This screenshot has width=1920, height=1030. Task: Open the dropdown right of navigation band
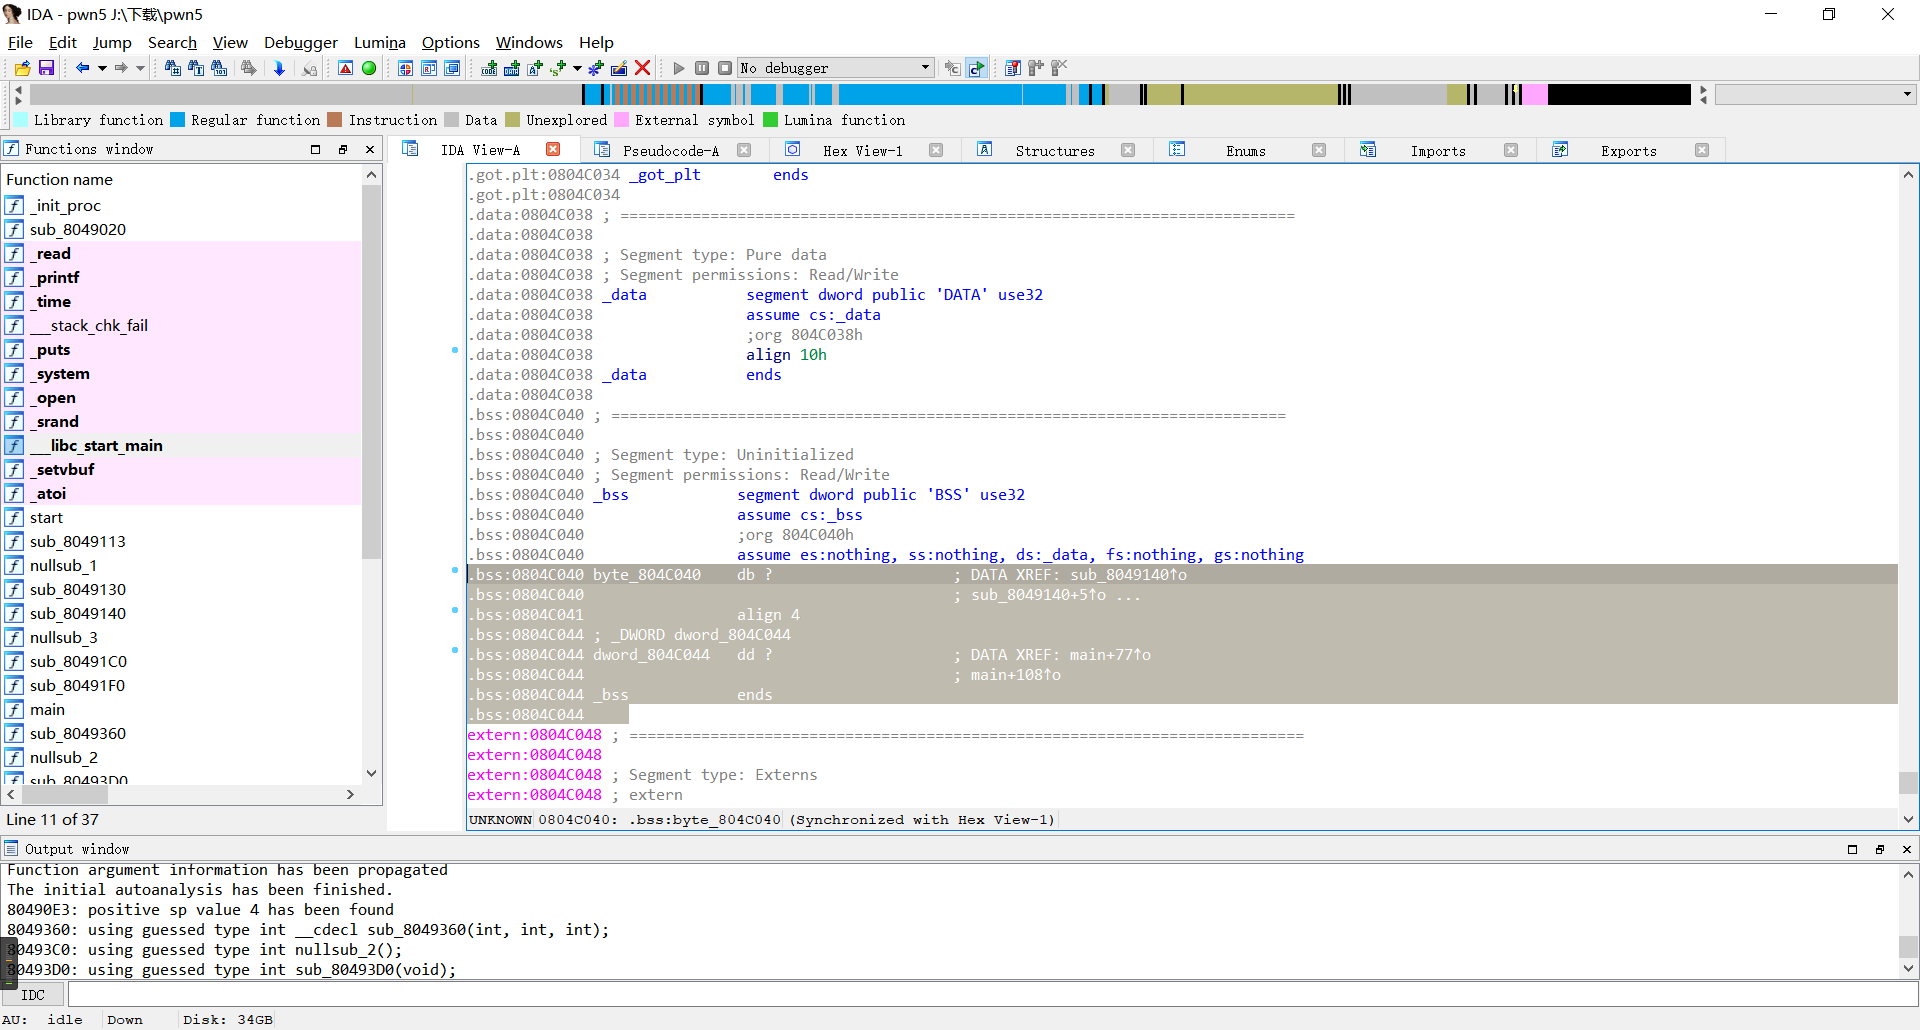[x=1907, y=94]
